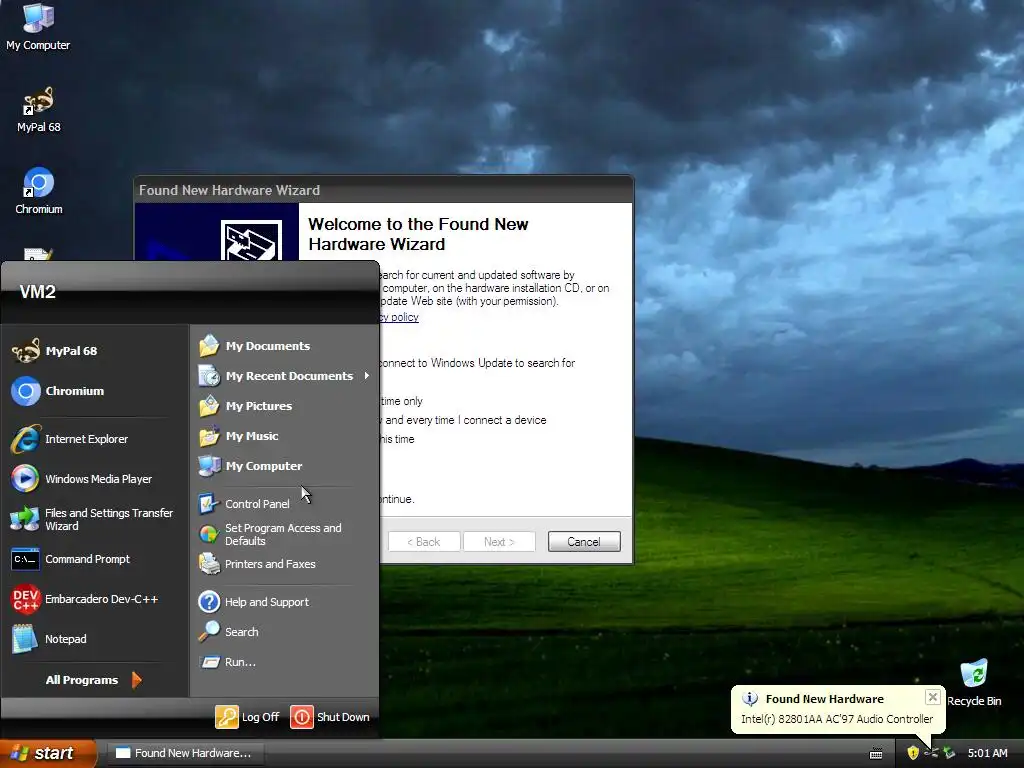Open My Documents folder
The width and height of the screenshot is (1024, 768).
[x=284, y=345]
